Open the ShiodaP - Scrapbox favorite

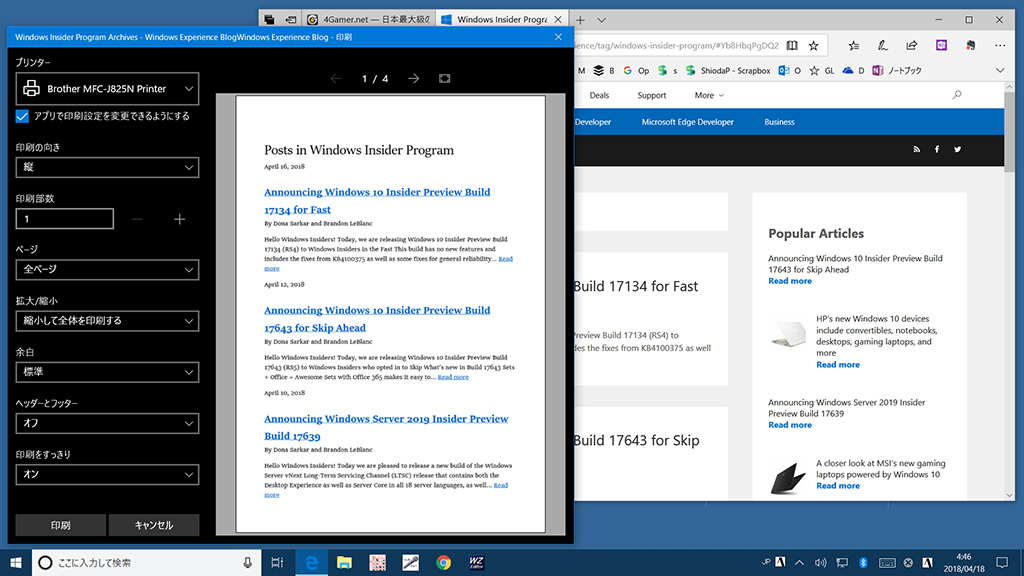click(x=728, y=71)
